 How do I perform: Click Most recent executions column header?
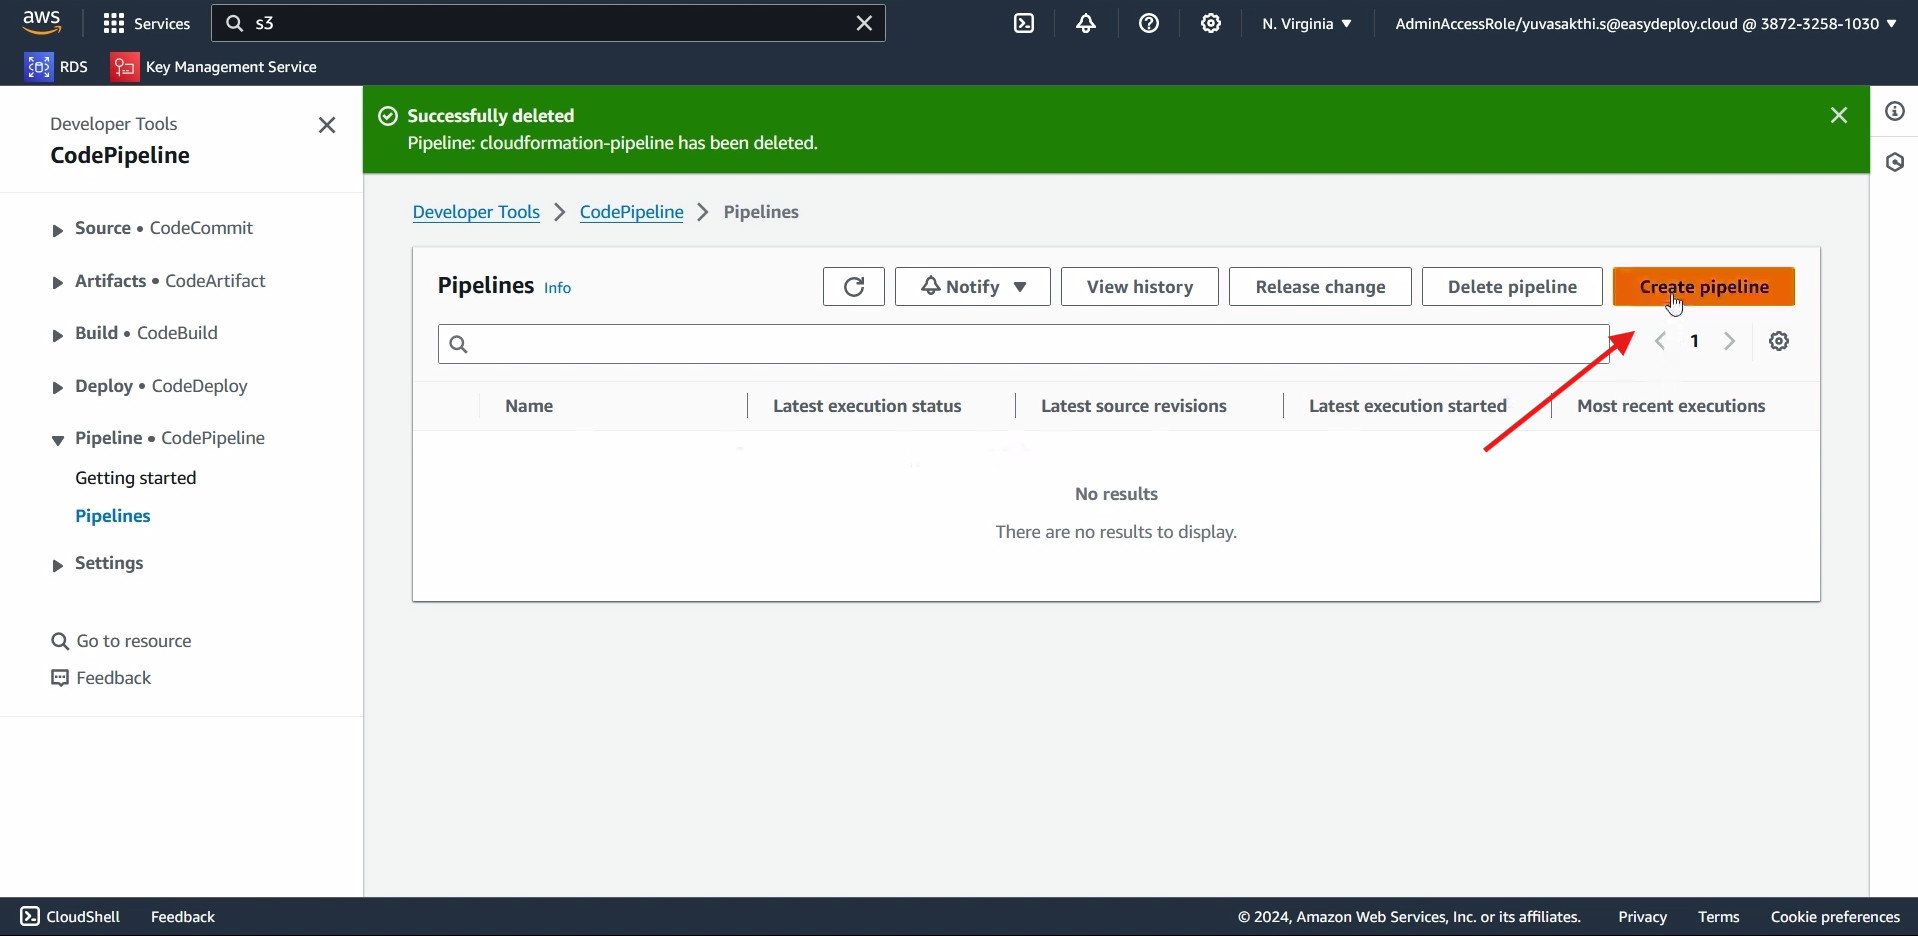1671,406
